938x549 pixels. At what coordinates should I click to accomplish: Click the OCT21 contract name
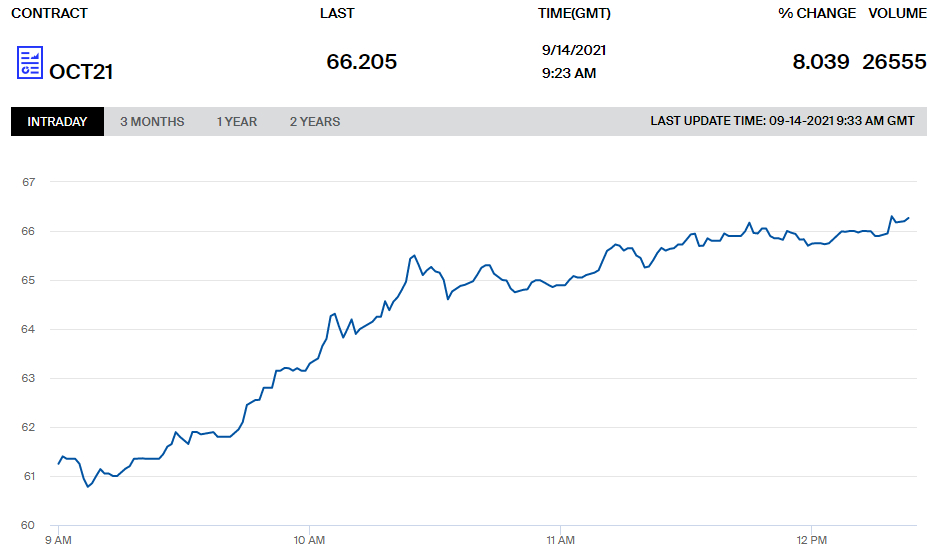tap(81, 72)
